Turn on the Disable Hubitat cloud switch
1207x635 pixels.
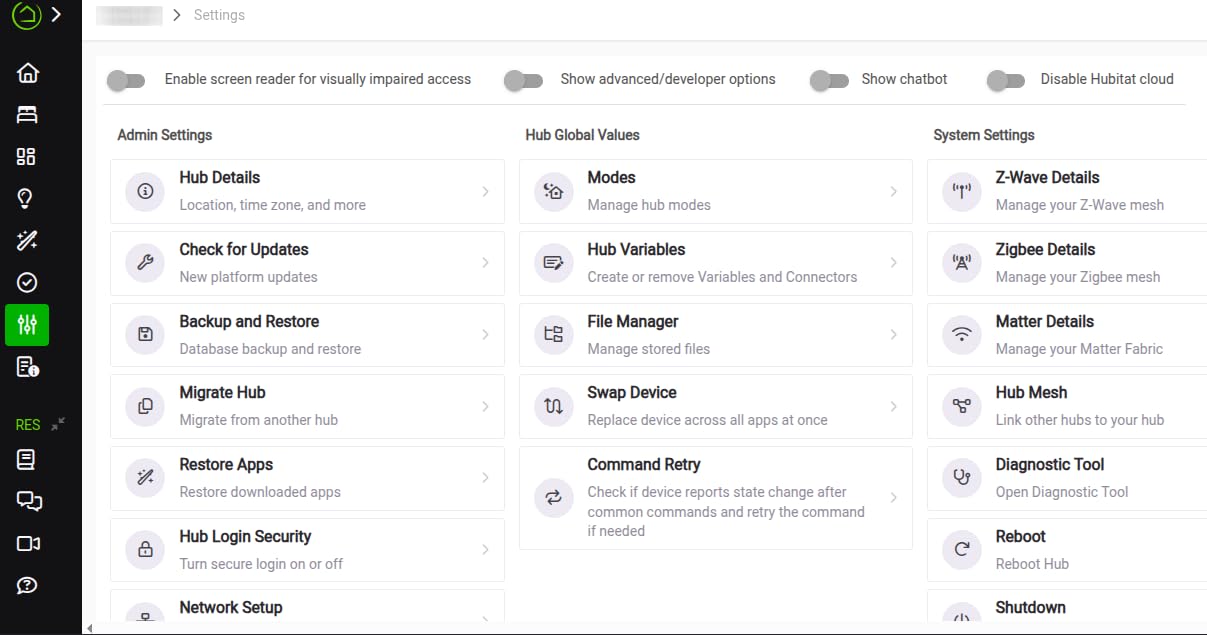(1005, 80)
